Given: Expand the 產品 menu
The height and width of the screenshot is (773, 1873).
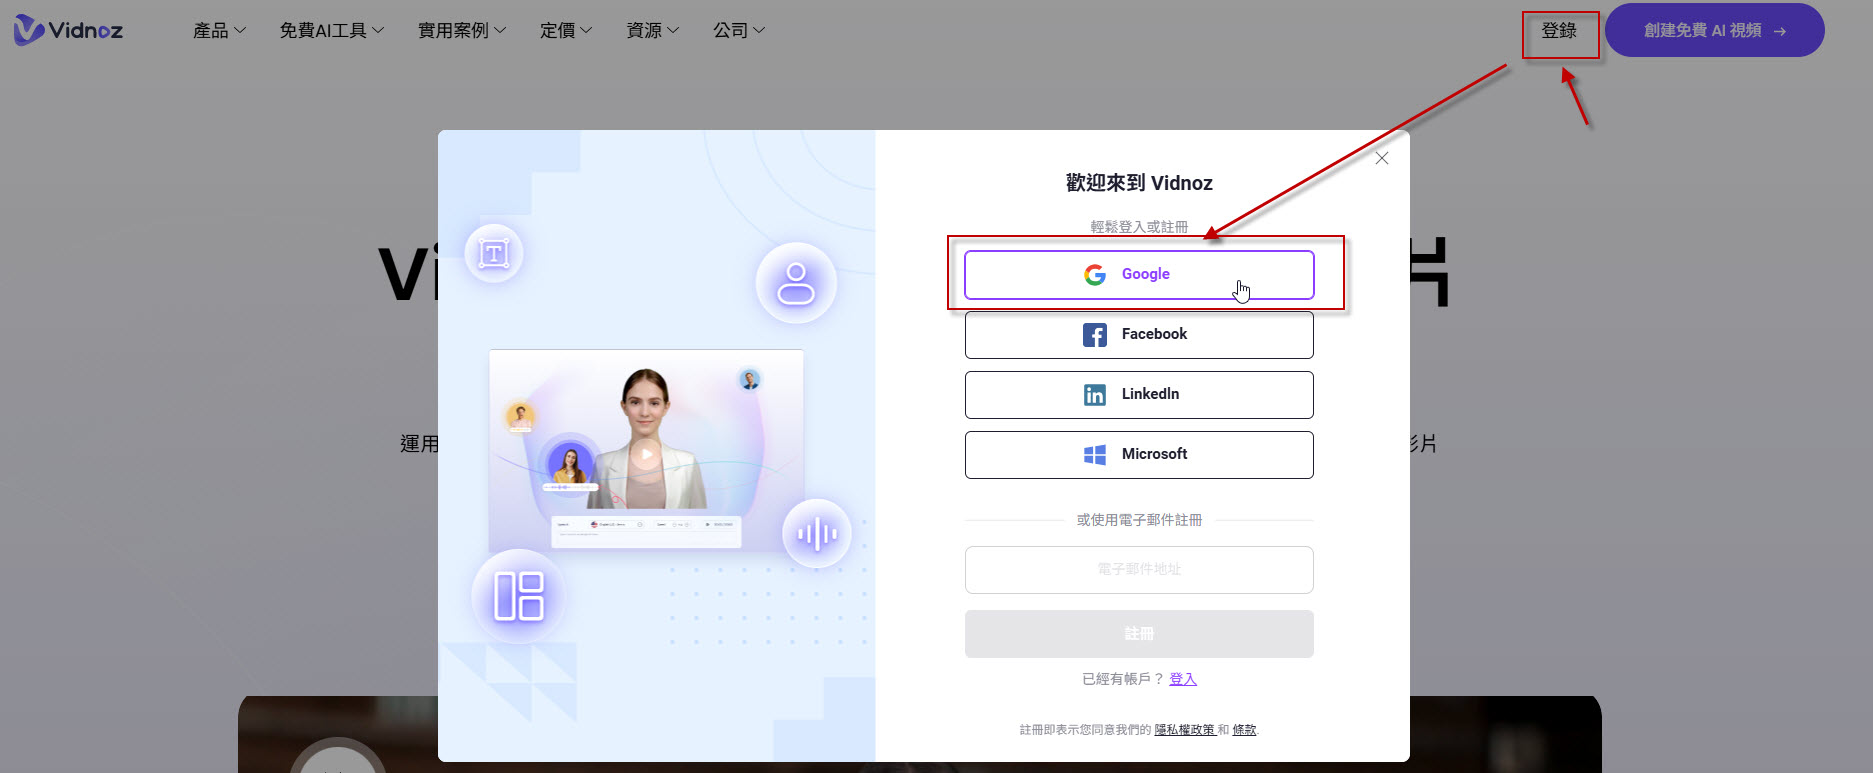Looking at the screenshot, I should click(x=219, y=31).
